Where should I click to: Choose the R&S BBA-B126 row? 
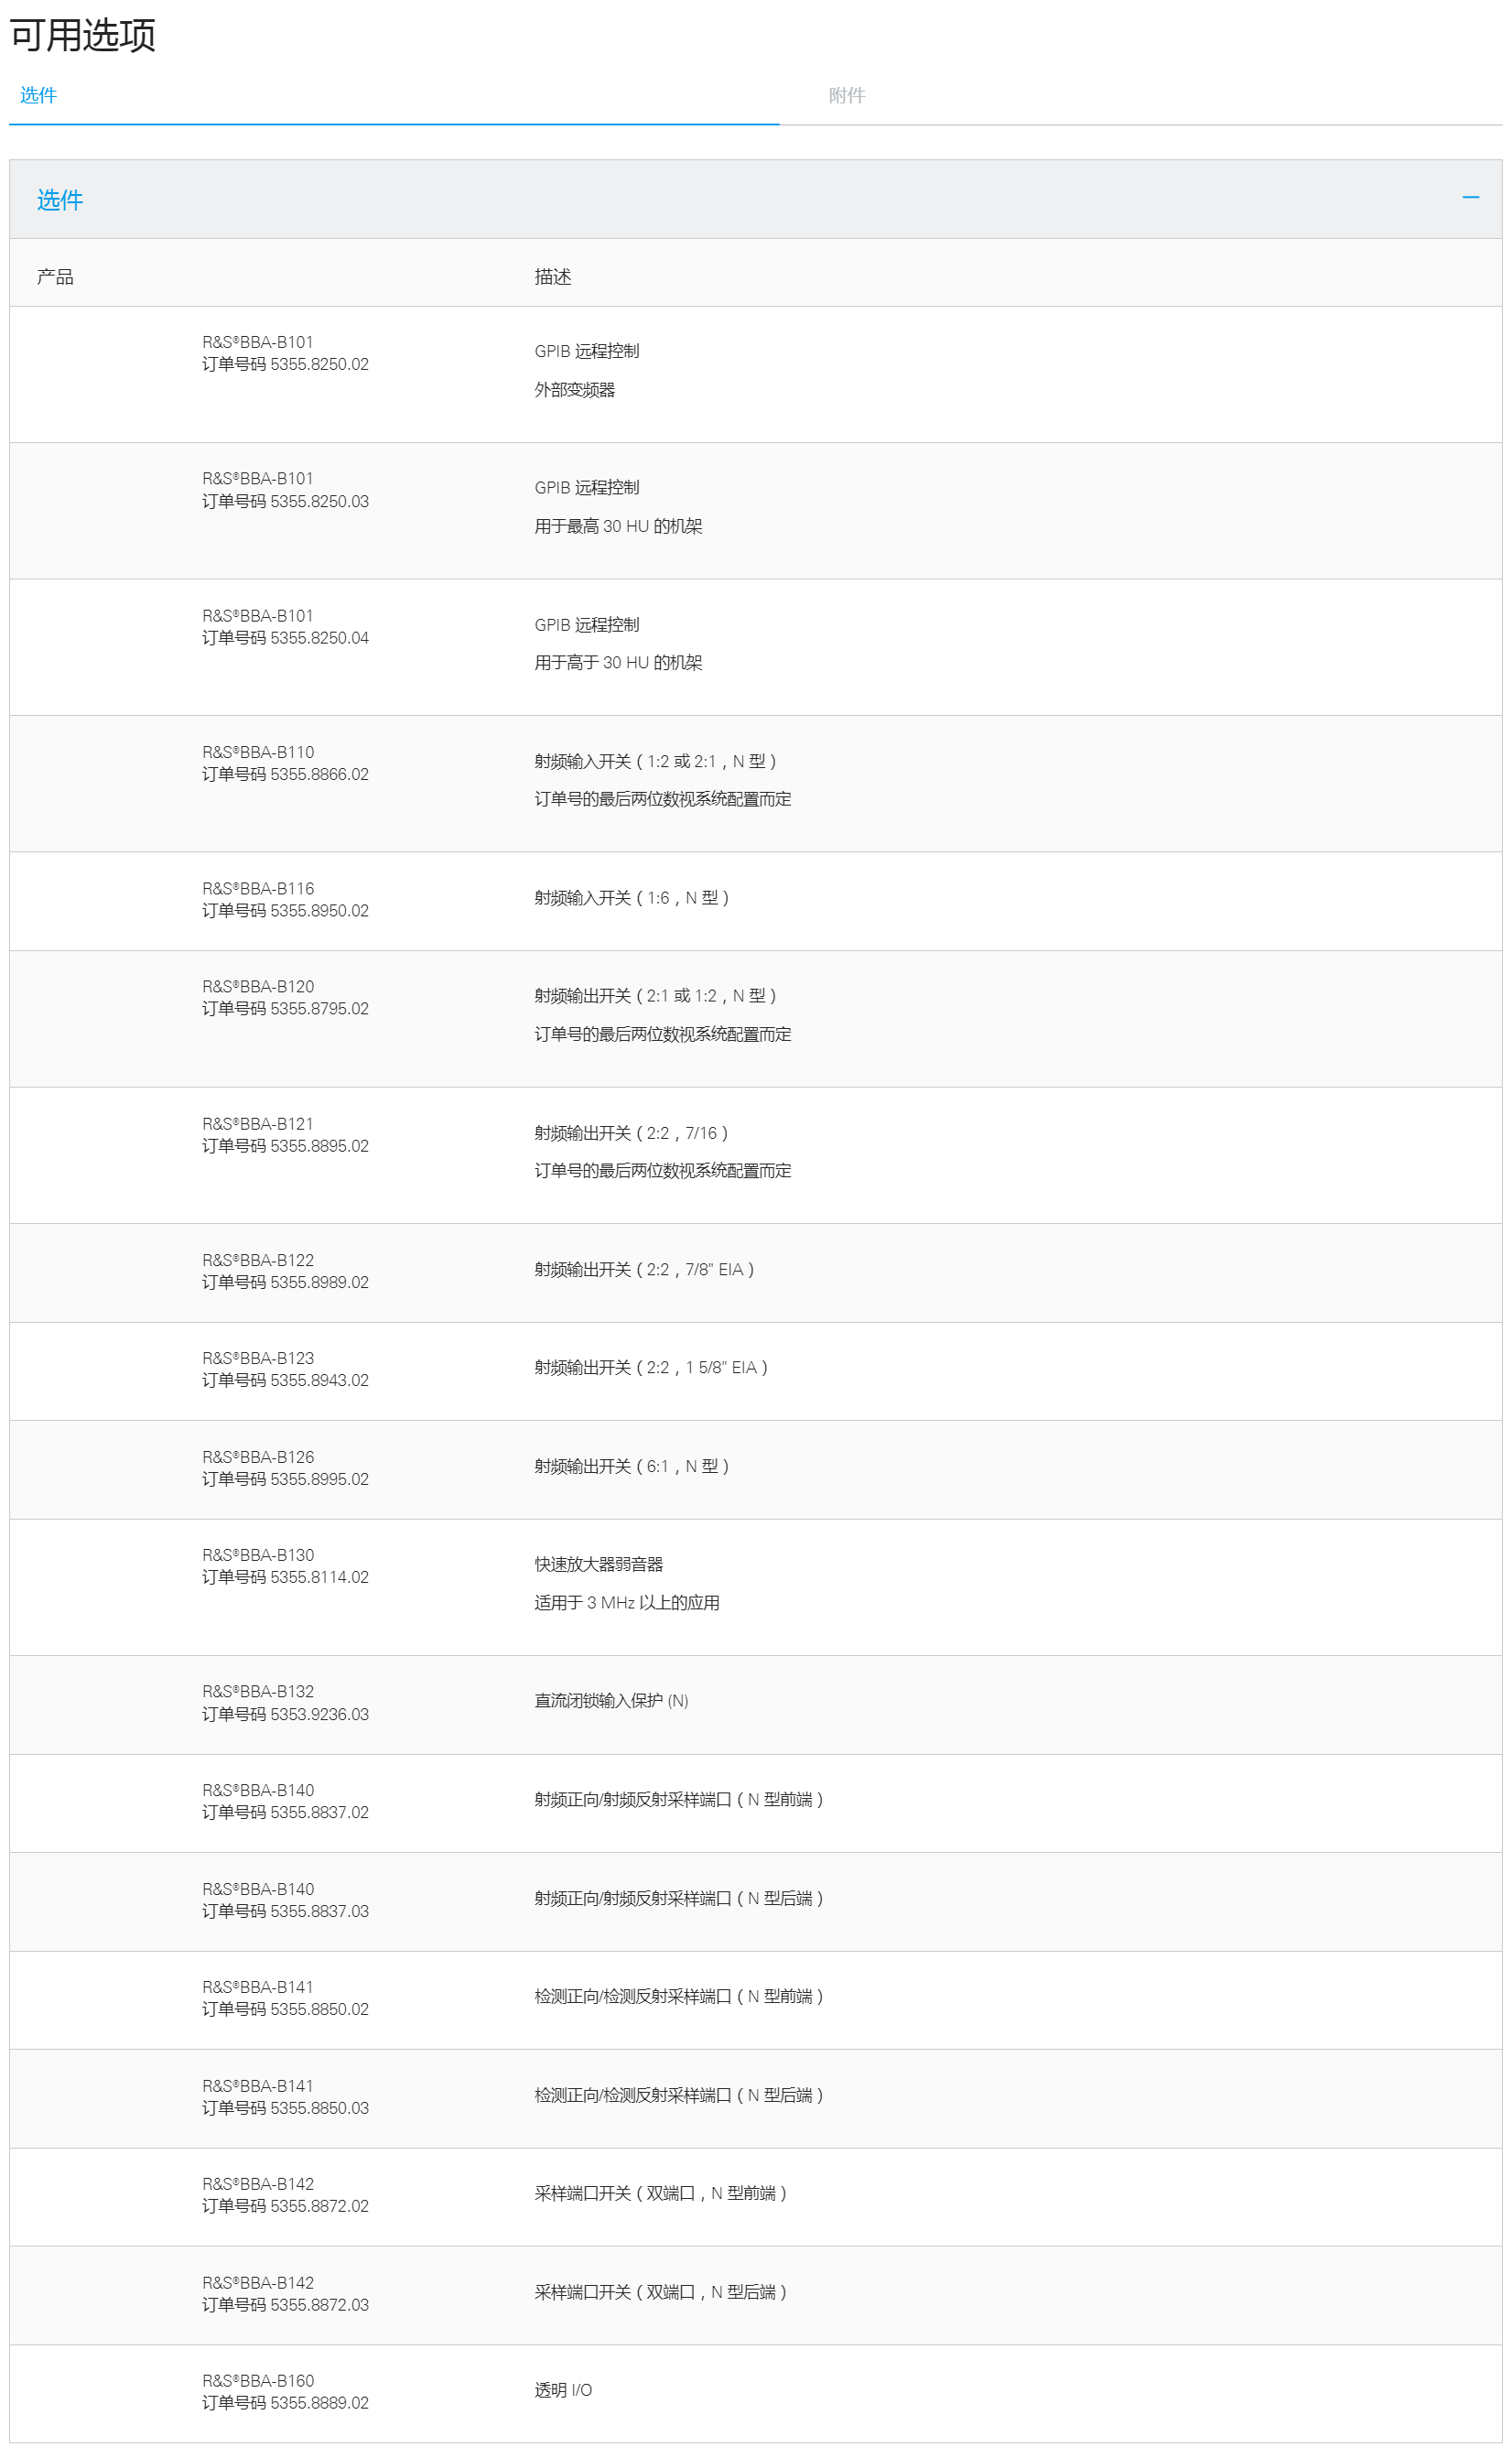[x=756, y=1470]
